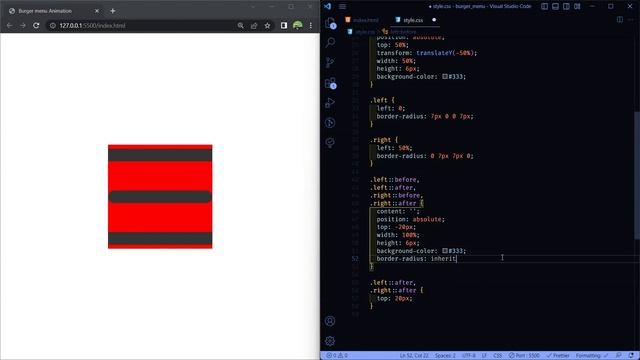Change indentation via Spaces: 2
Image resolution: width=640 pixels, height=360 pixels.
445,356
